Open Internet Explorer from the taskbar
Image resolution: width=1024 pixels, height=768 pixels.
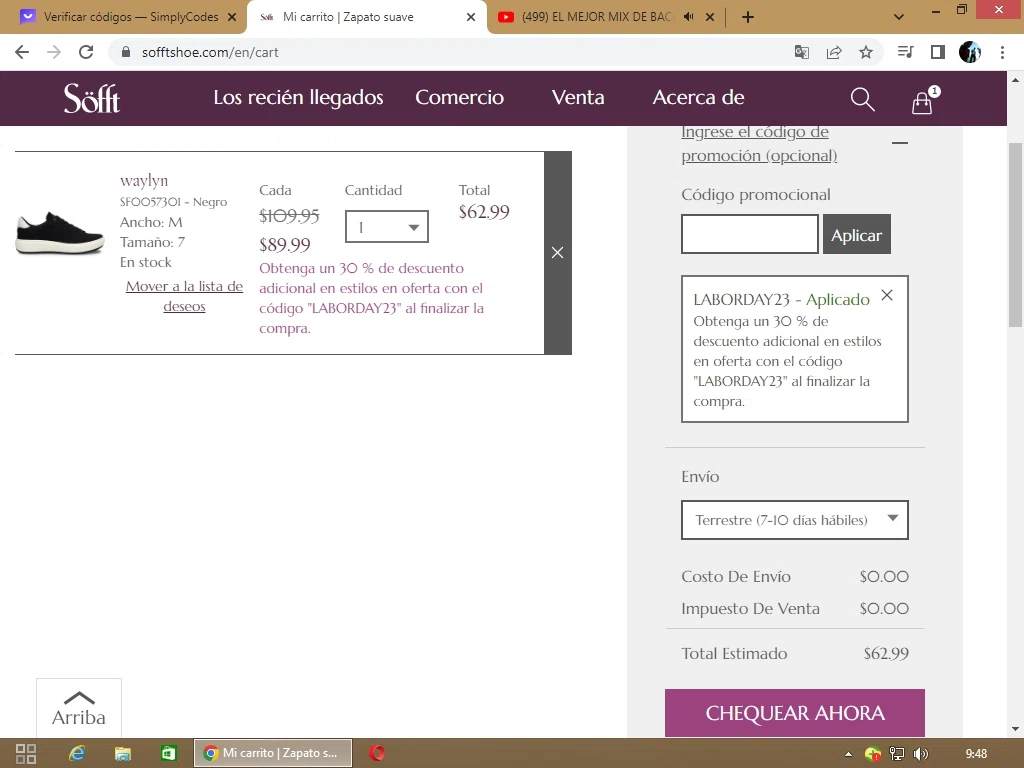point(77,754)
